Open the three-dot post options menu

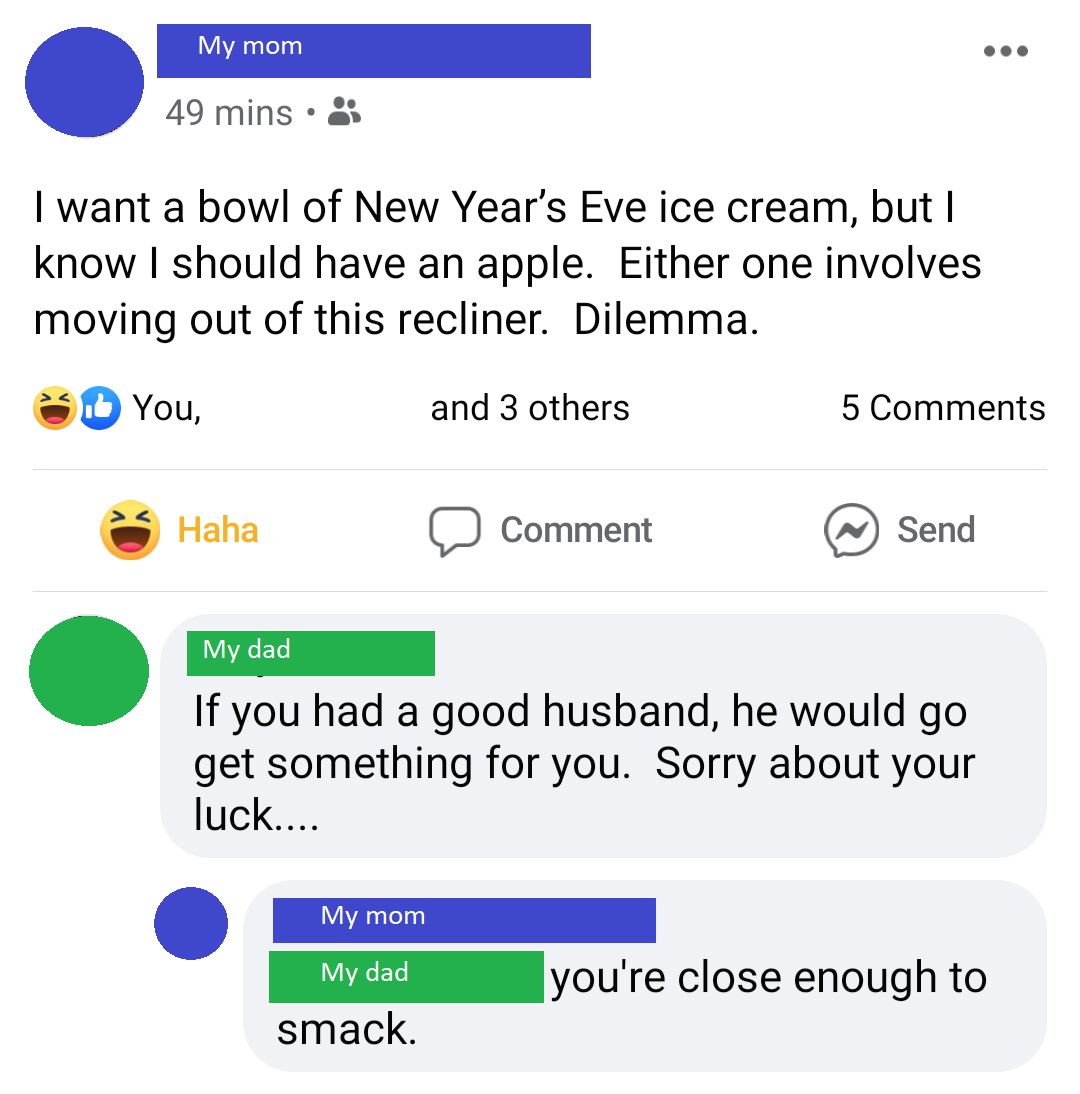click(1005, 51)
